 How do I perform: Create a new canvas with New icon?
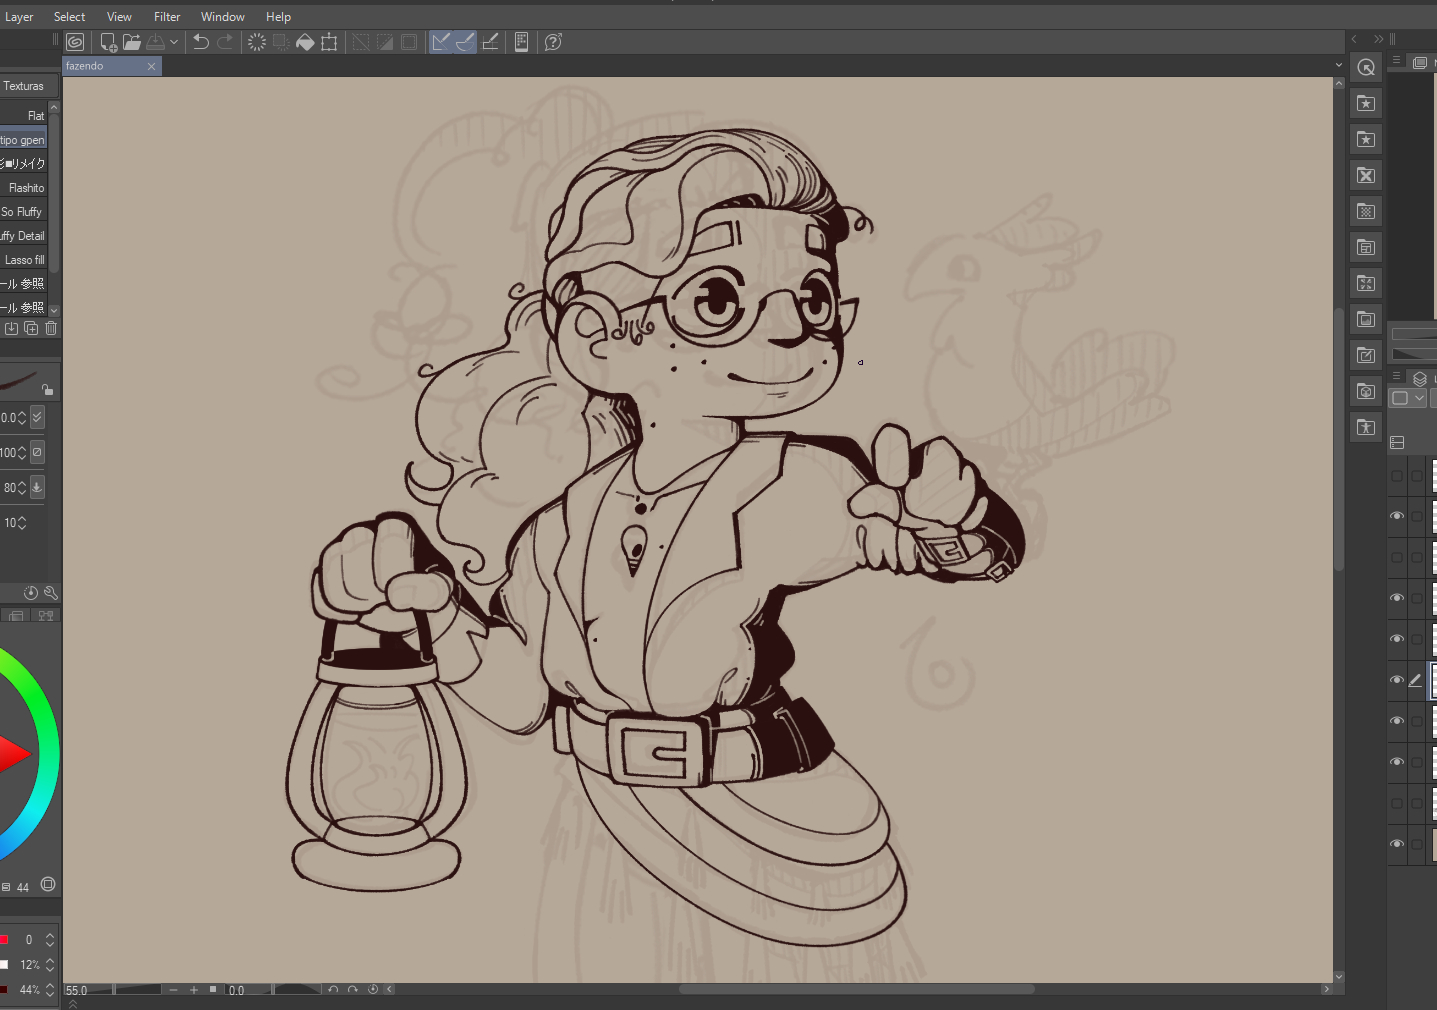tap(108, 42)
